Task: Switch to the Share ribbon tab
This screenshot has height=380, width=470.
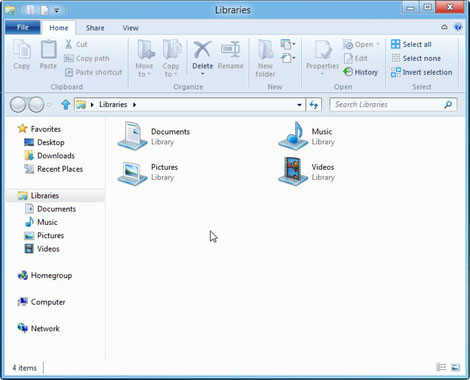Action: tap(95, 28)
